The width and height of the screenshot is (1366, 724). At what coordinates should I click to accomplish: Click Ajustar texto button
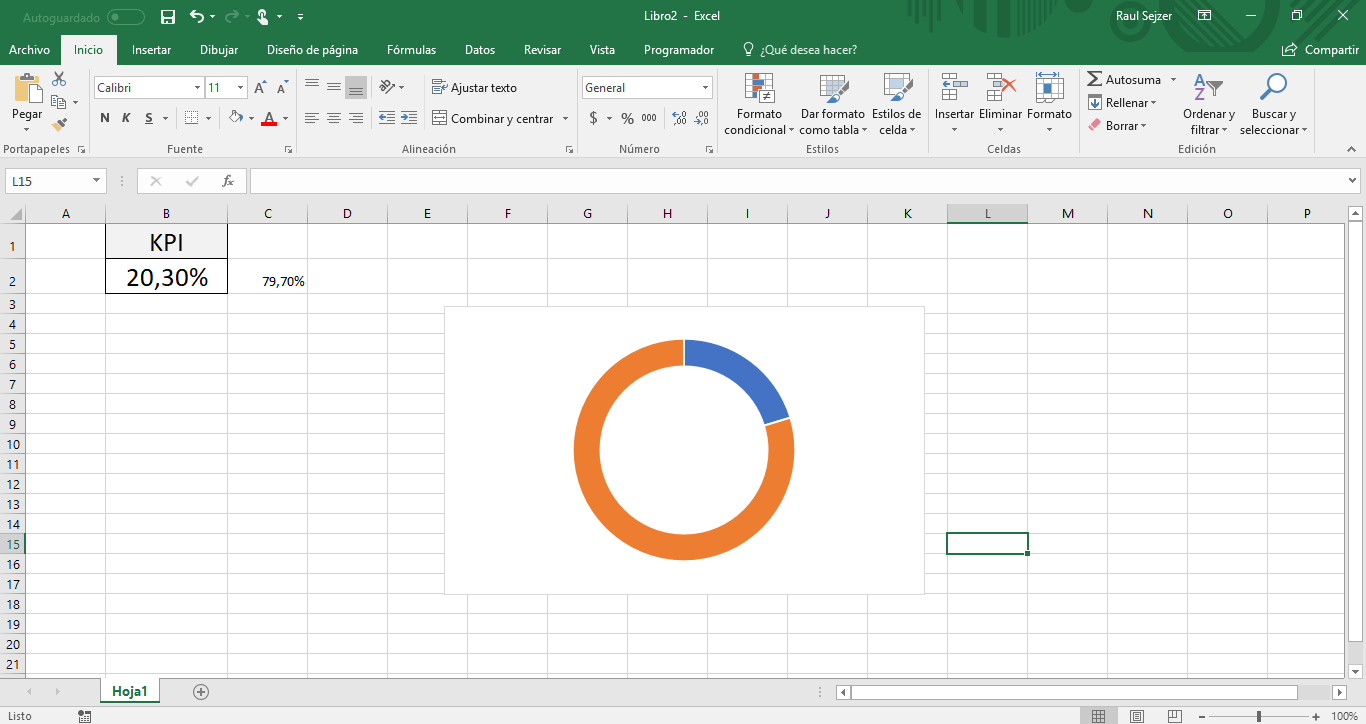(x=475, y=88)
